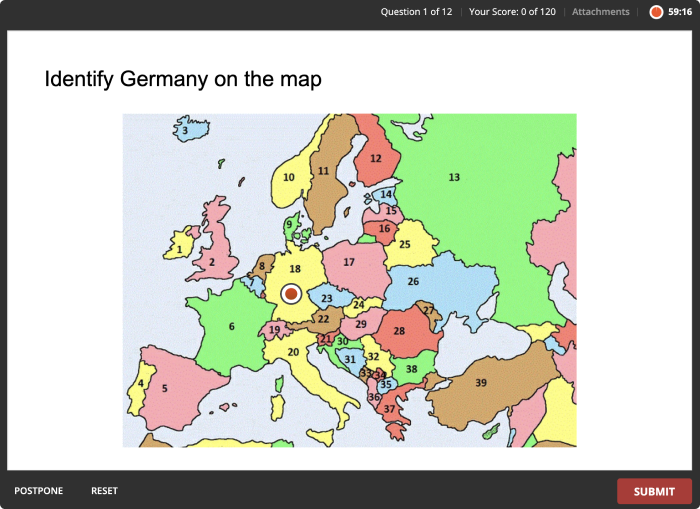Click the red hotspot marker on Germany
The width and height of the screenshot is (700, 509).
[291, 294]
